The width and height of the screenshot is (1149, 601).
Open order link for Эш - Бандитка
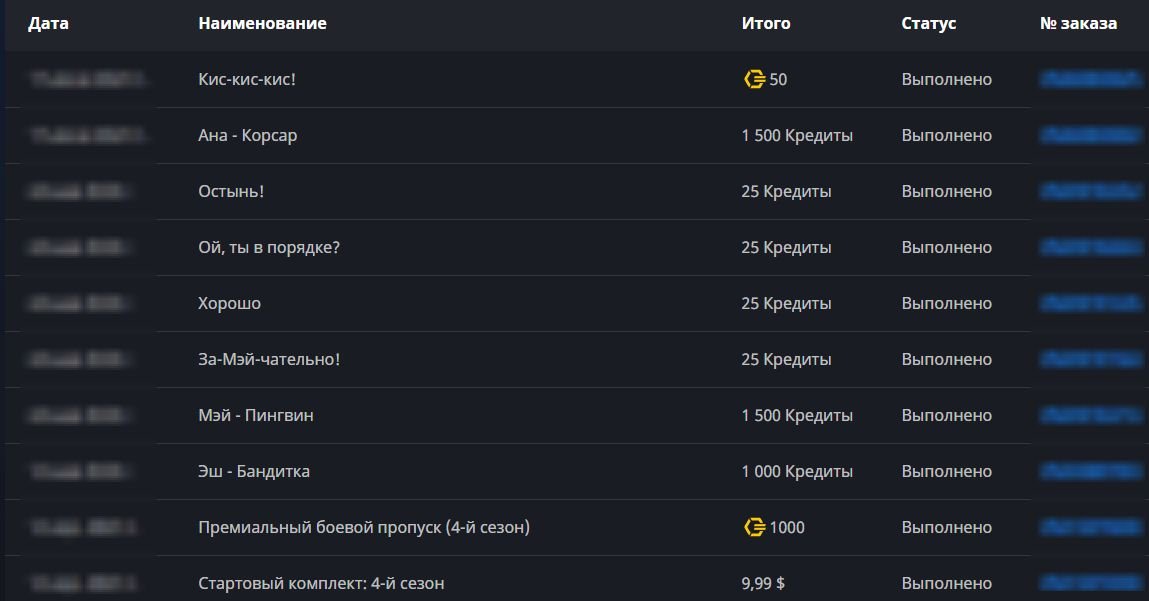(x=1090, y=471)
